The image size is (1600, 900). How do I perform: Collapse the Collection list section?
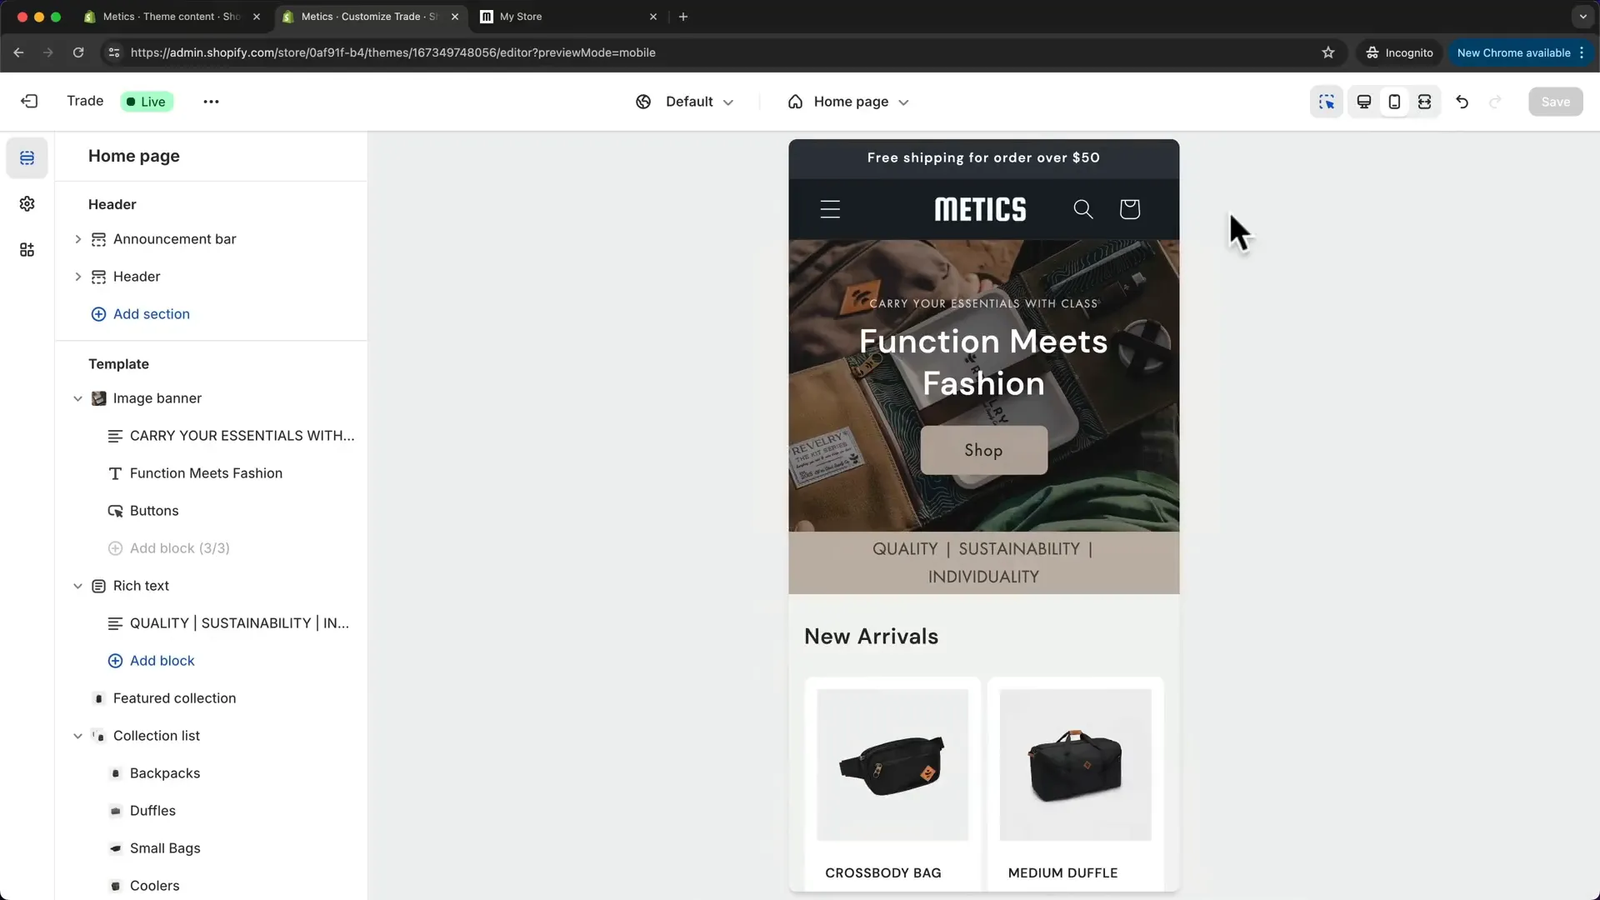[x=78, y=736]
